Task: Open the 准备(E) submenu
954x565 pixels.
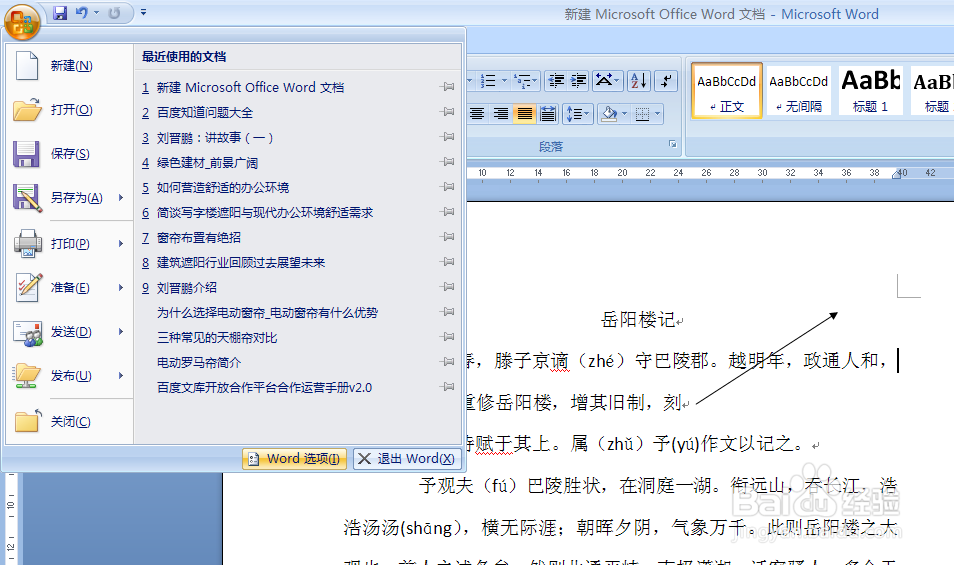Action: [x=69, y=288]
